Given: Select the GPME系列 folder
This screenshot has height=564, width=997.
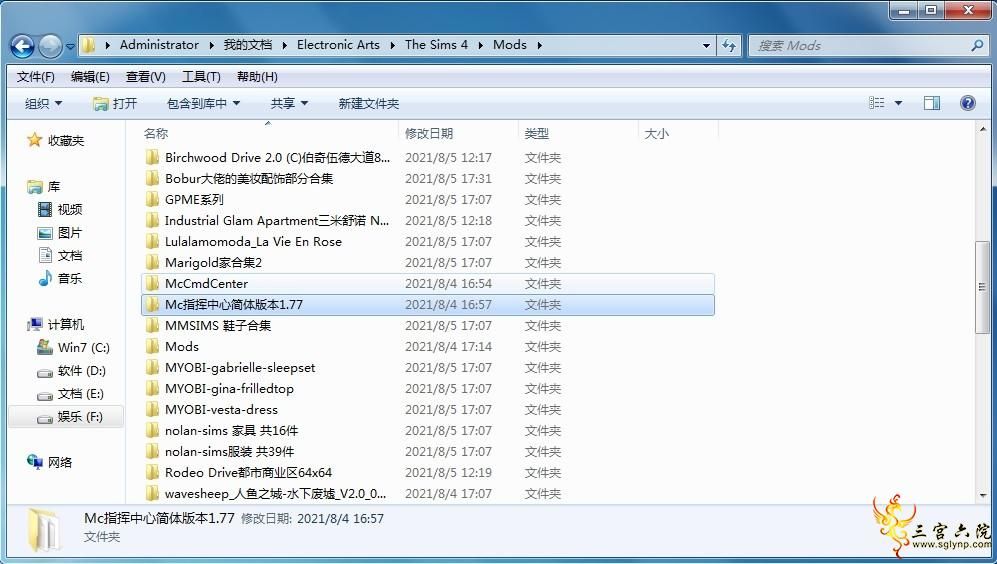Looking at the screenshot, I should click(x=428, y=200).
